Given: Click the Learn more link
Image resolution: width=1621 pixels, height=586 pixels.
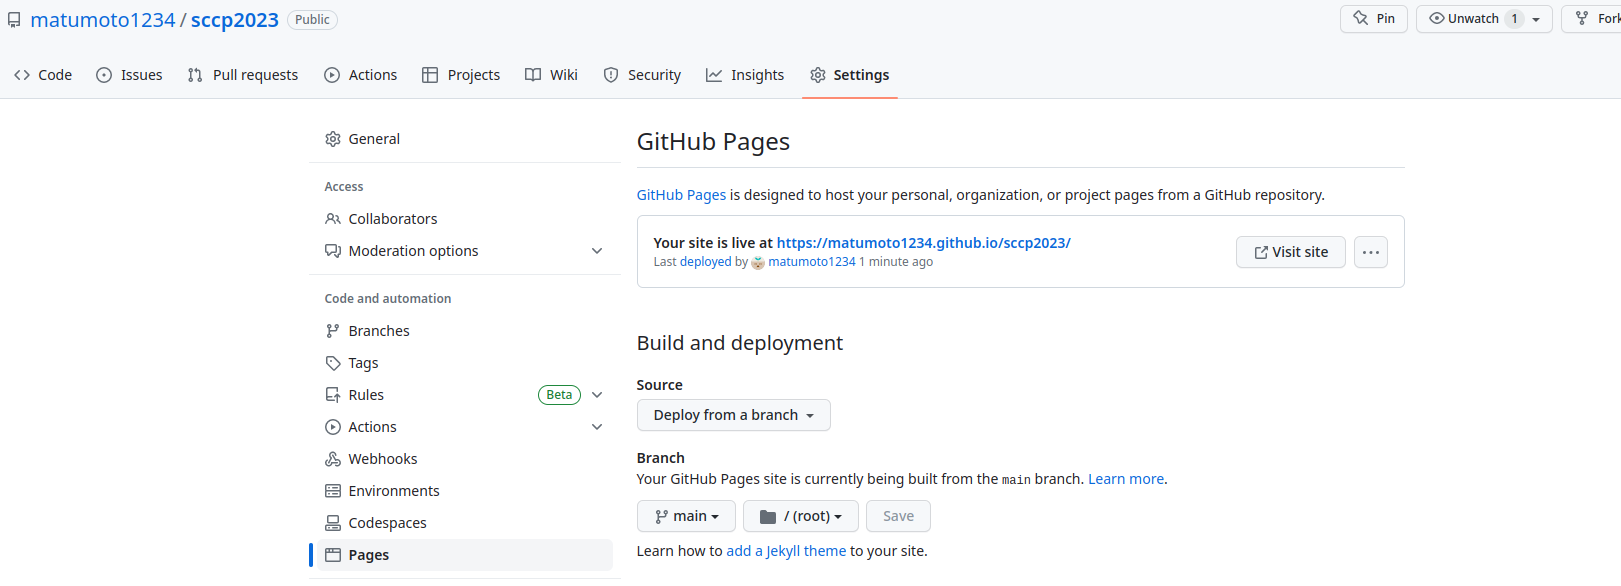Looking at the screenshot, I should click(1126, 479).
